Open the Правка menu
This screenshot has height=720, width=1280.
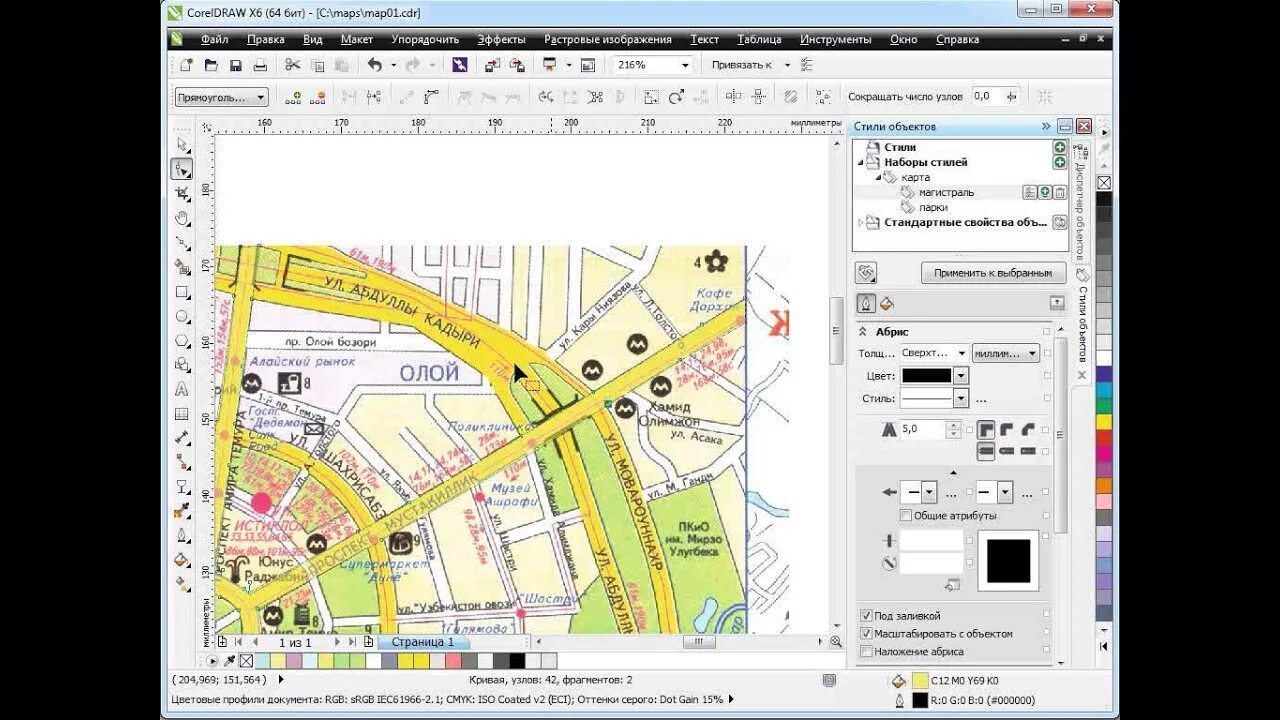coord(266,40)
